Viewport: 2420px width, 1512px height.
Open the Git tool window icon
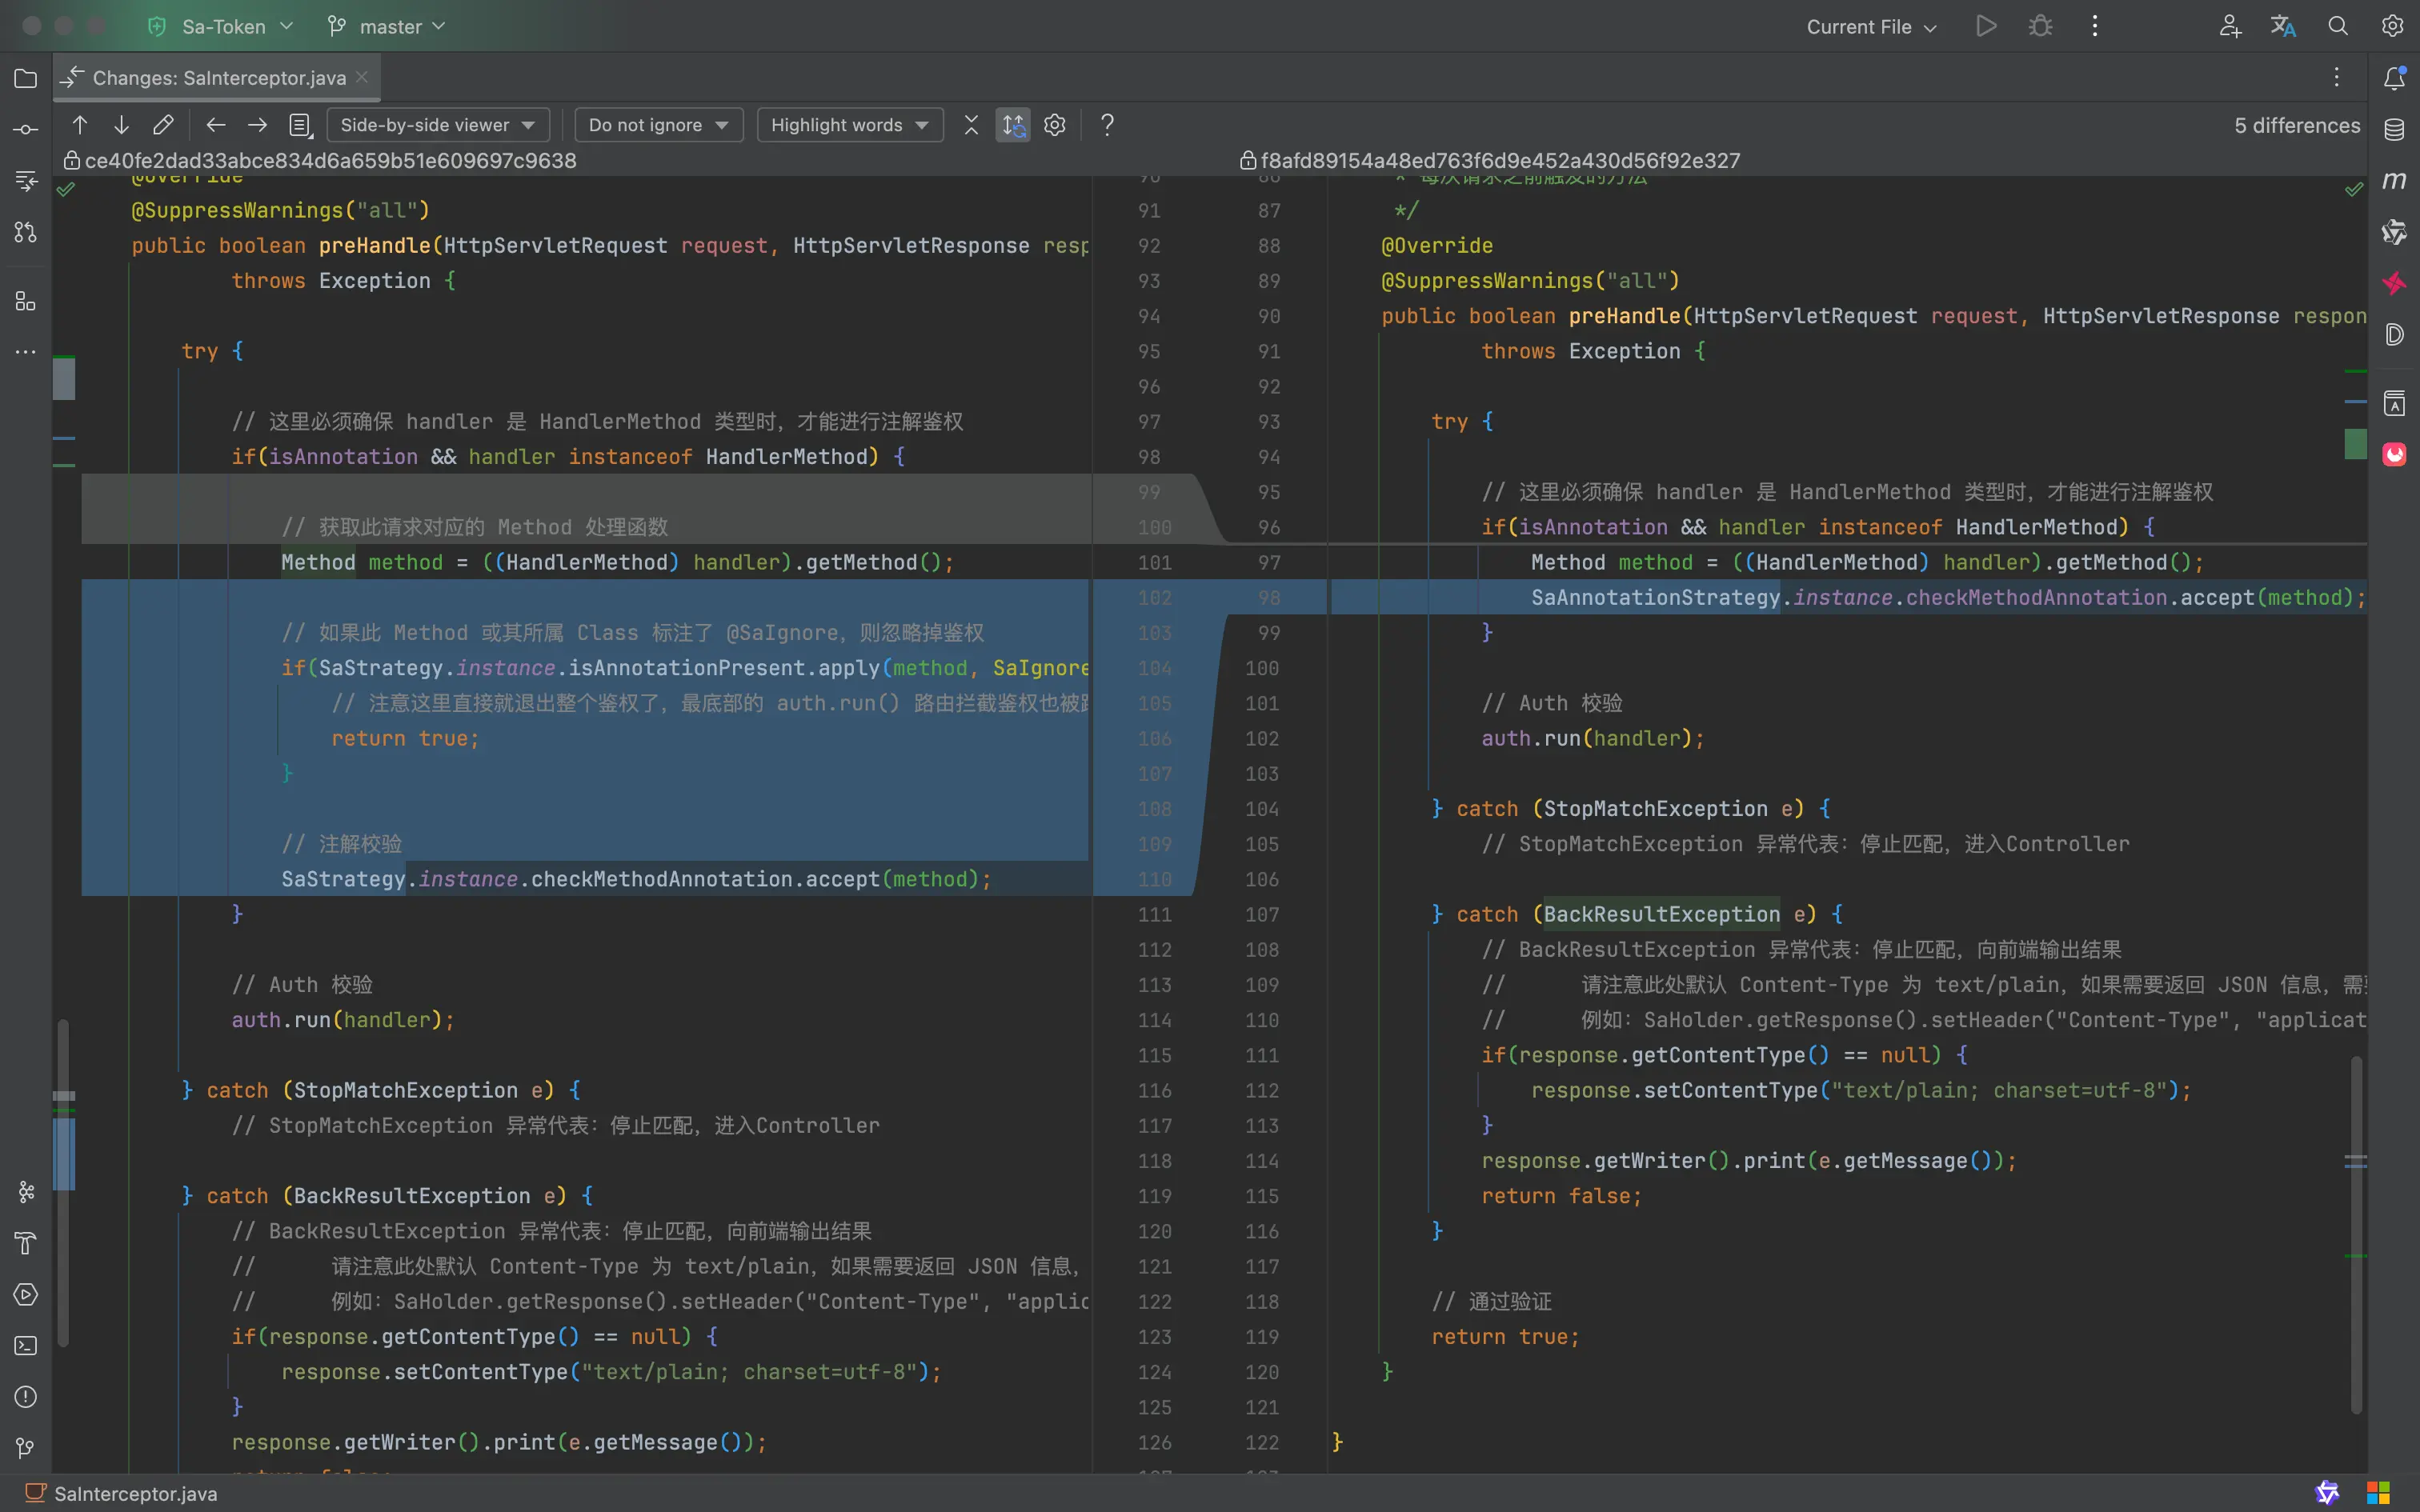[x=26, y=1448]
